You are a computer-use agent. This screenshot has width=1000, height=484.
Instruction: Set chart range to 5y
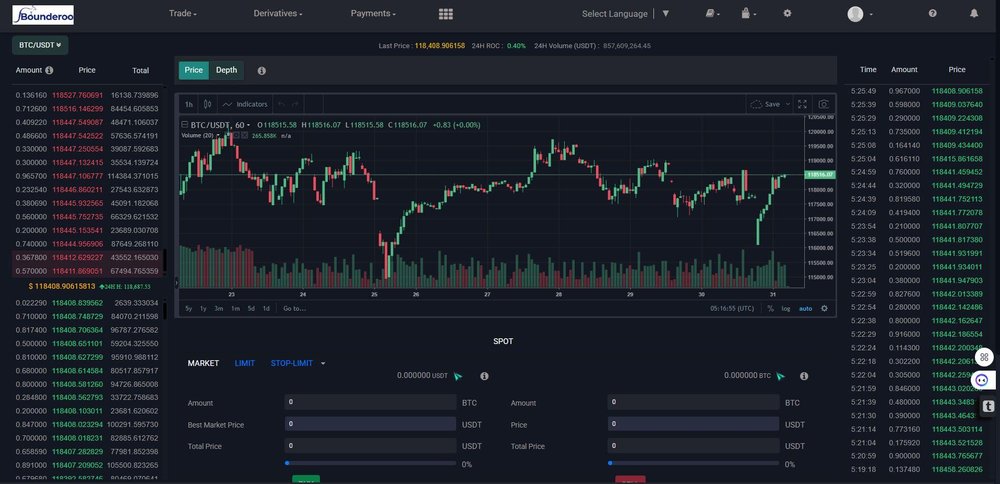(x=189, y=309)
